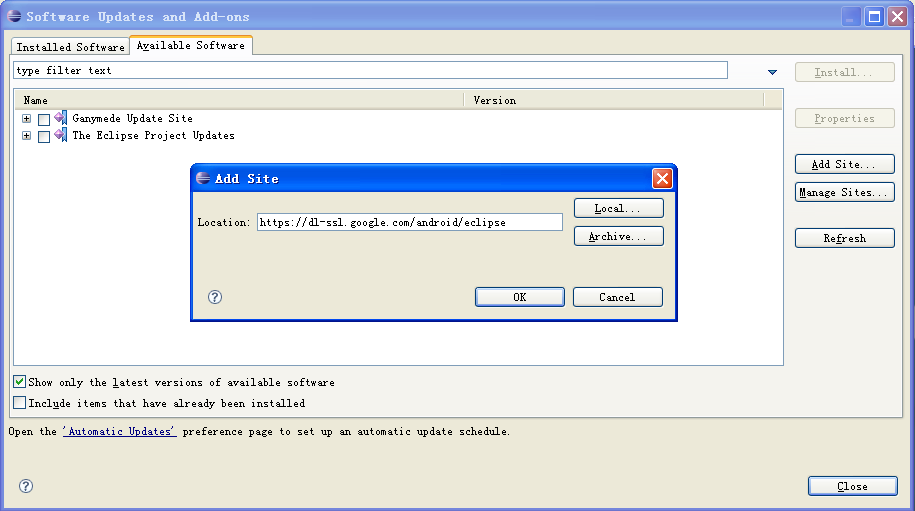Open help in Add Site dialog
The height and width of the screenshot is (511, 915).
(215, 297)
